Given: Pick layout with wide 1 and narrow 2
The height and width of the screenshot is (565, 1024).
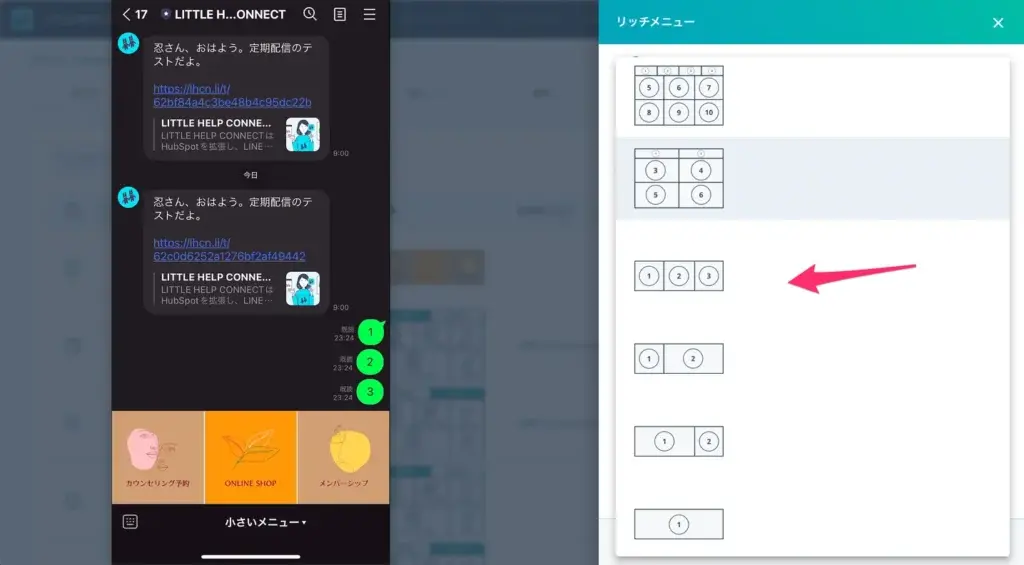Looking at the screenshot, I should click(678, 441).
